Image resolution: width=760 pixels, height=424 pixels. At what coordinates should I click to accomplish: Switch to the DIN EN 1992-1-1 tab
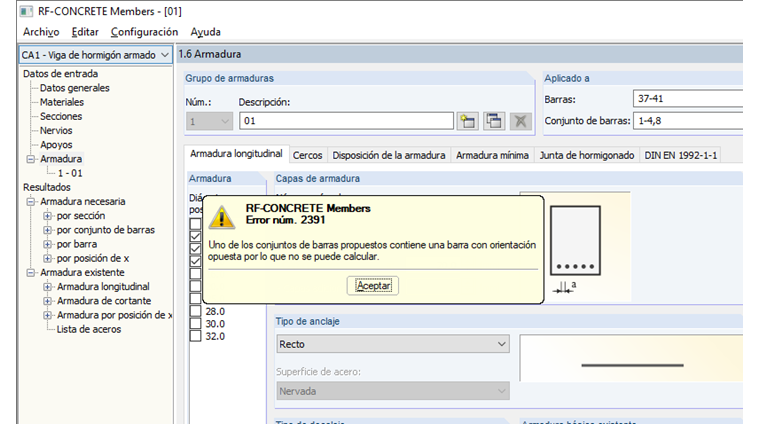click(x=681, y=155)
